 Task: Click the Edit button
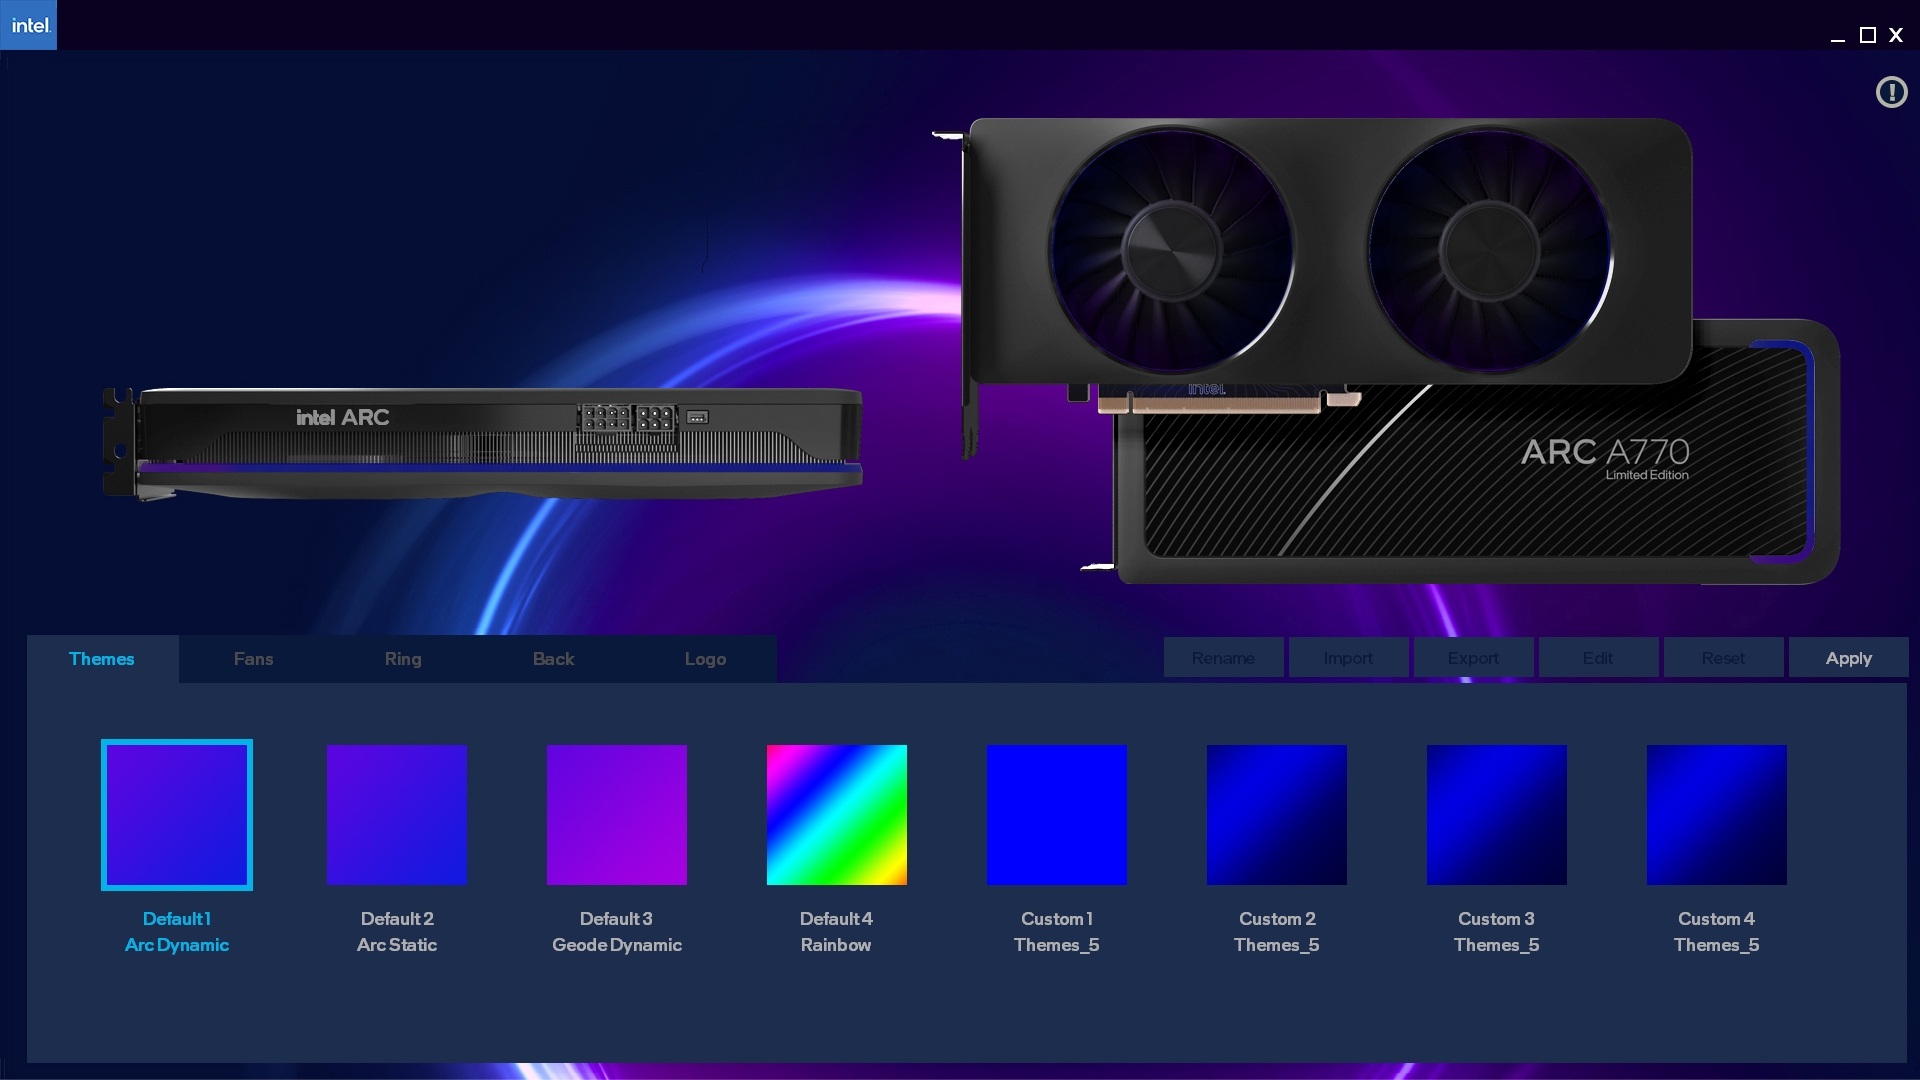tap(1598, 658)
